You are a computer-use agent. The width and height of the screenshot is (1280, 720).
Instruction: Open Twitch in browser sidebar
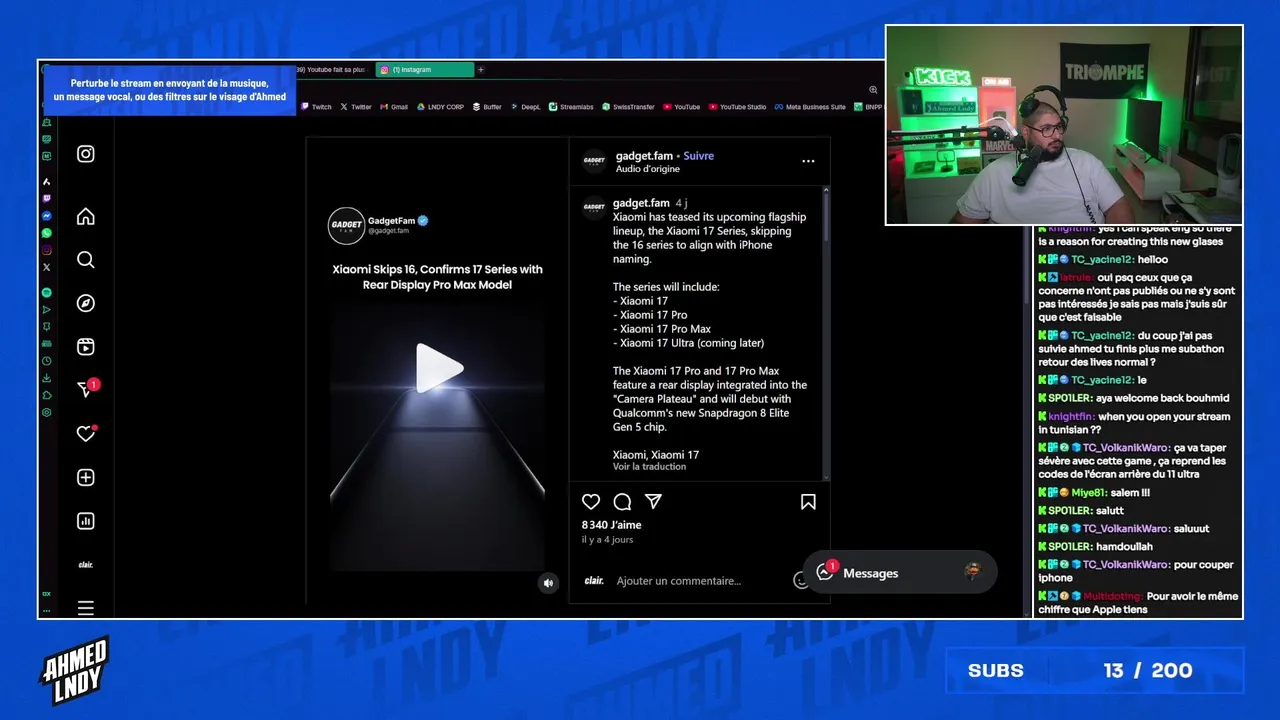pyautogui.click(x=46, y=198)
